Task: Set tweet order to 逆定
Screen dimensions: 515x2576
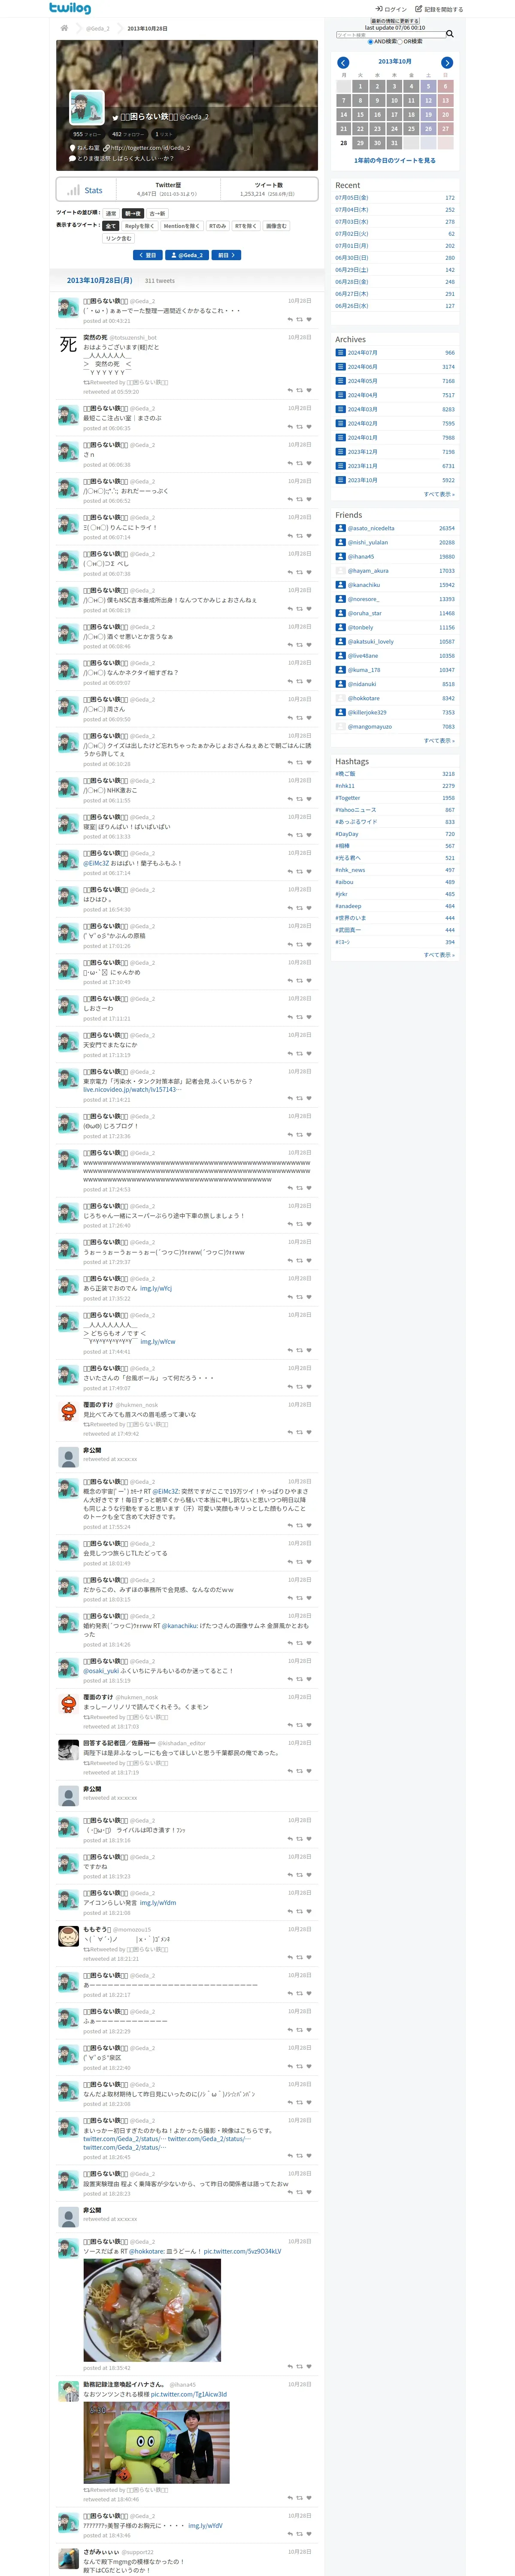Action: [111, 213]
